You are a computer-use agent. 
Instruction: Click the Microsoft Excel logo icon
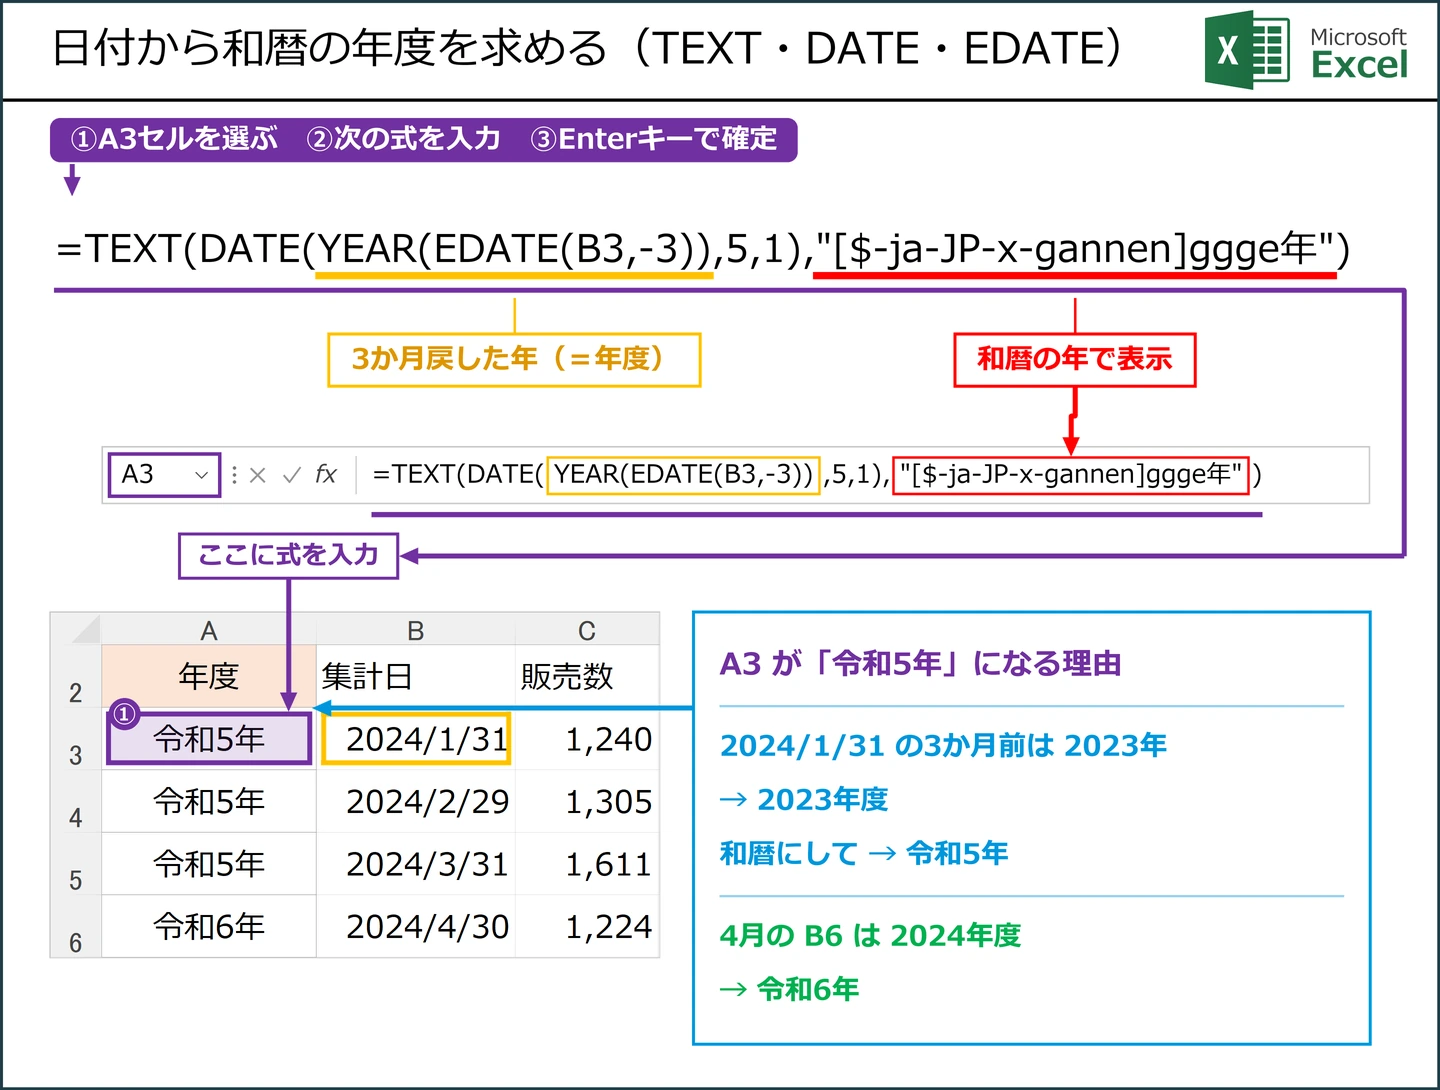pyautogui.click(x=1247, y=50)
